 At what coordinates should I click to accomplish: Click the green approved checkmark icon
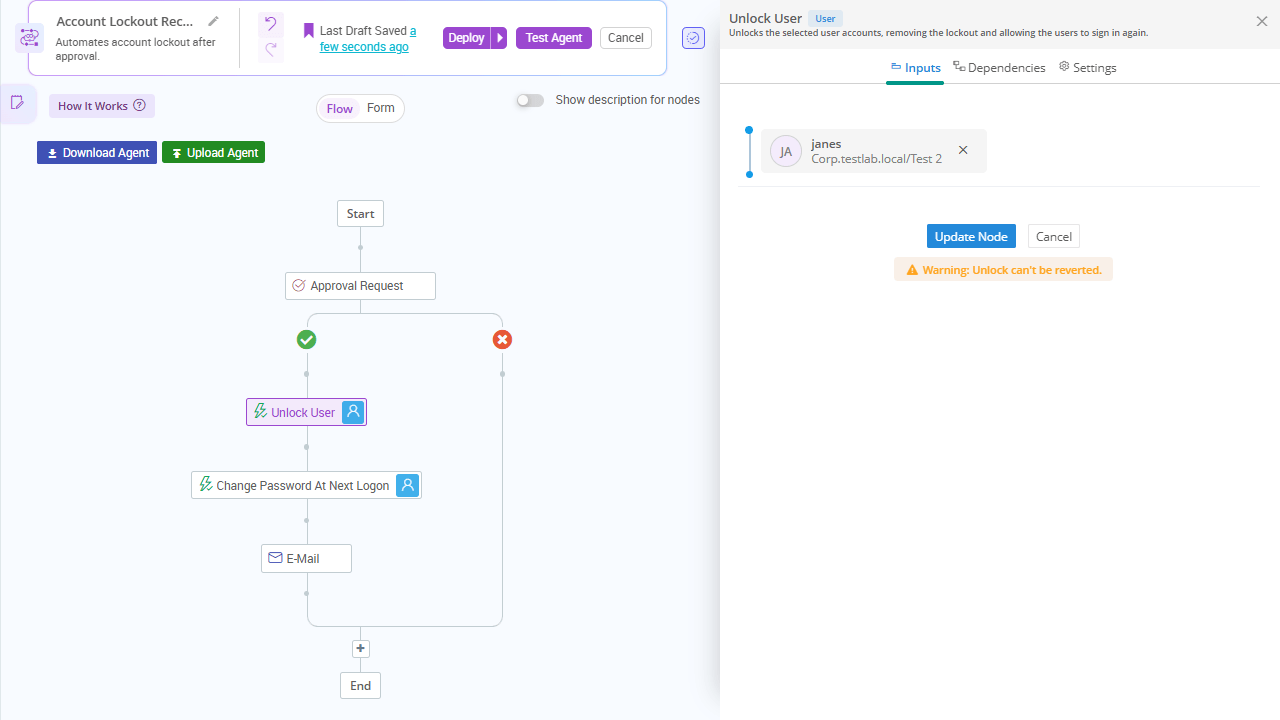(307, 340)
